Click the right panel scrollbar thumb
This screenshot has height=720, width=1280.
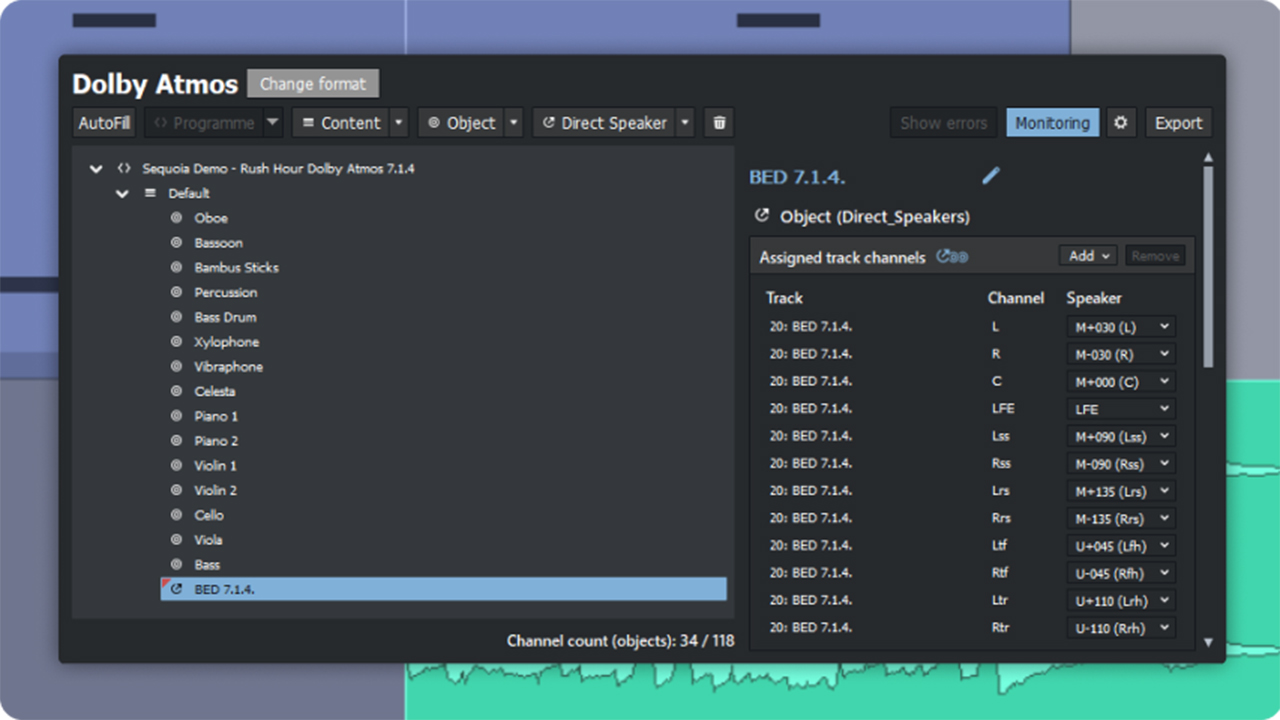tap(1208, 265)
